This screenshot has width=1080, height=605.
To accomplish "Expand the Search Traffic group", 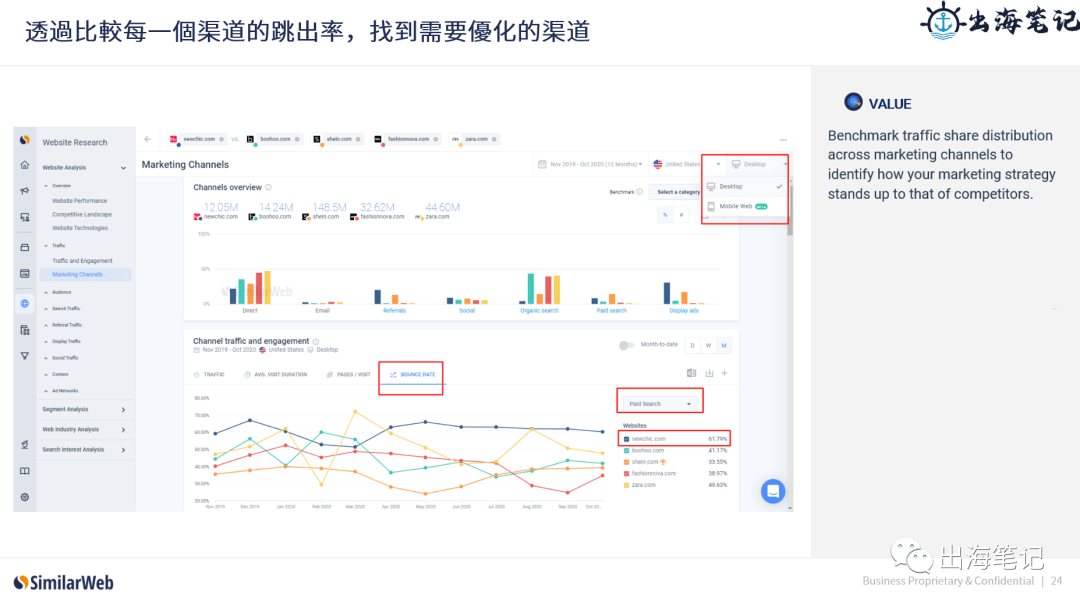I will pos(62,309).
